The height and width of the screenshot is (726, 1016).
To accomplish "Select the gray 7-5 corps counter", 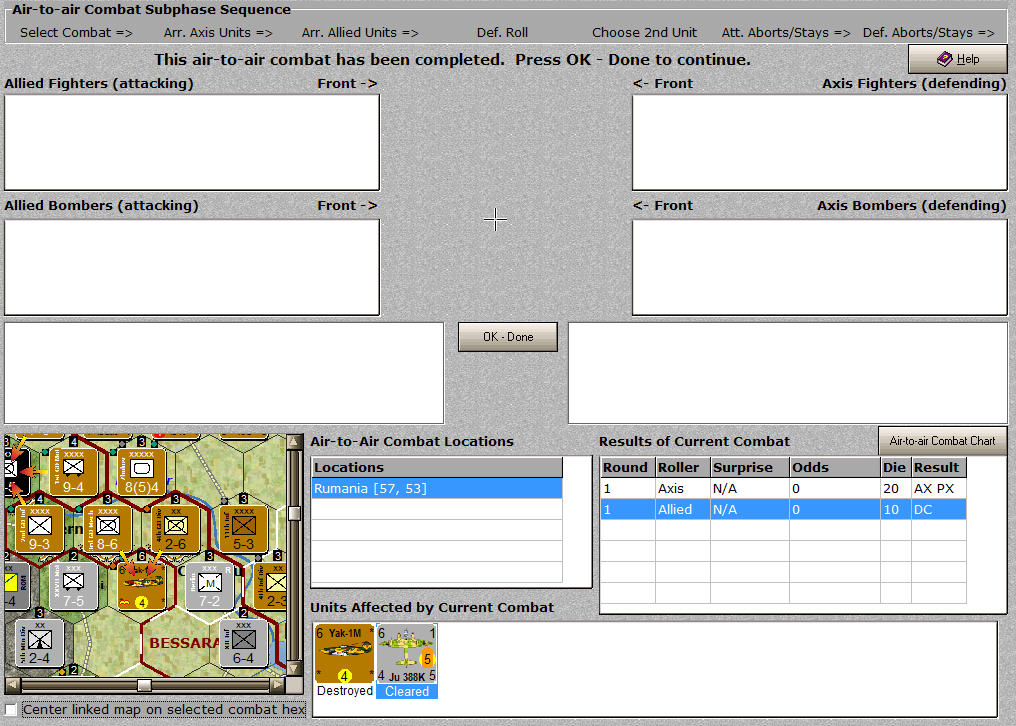I will (x=73, y=586).
